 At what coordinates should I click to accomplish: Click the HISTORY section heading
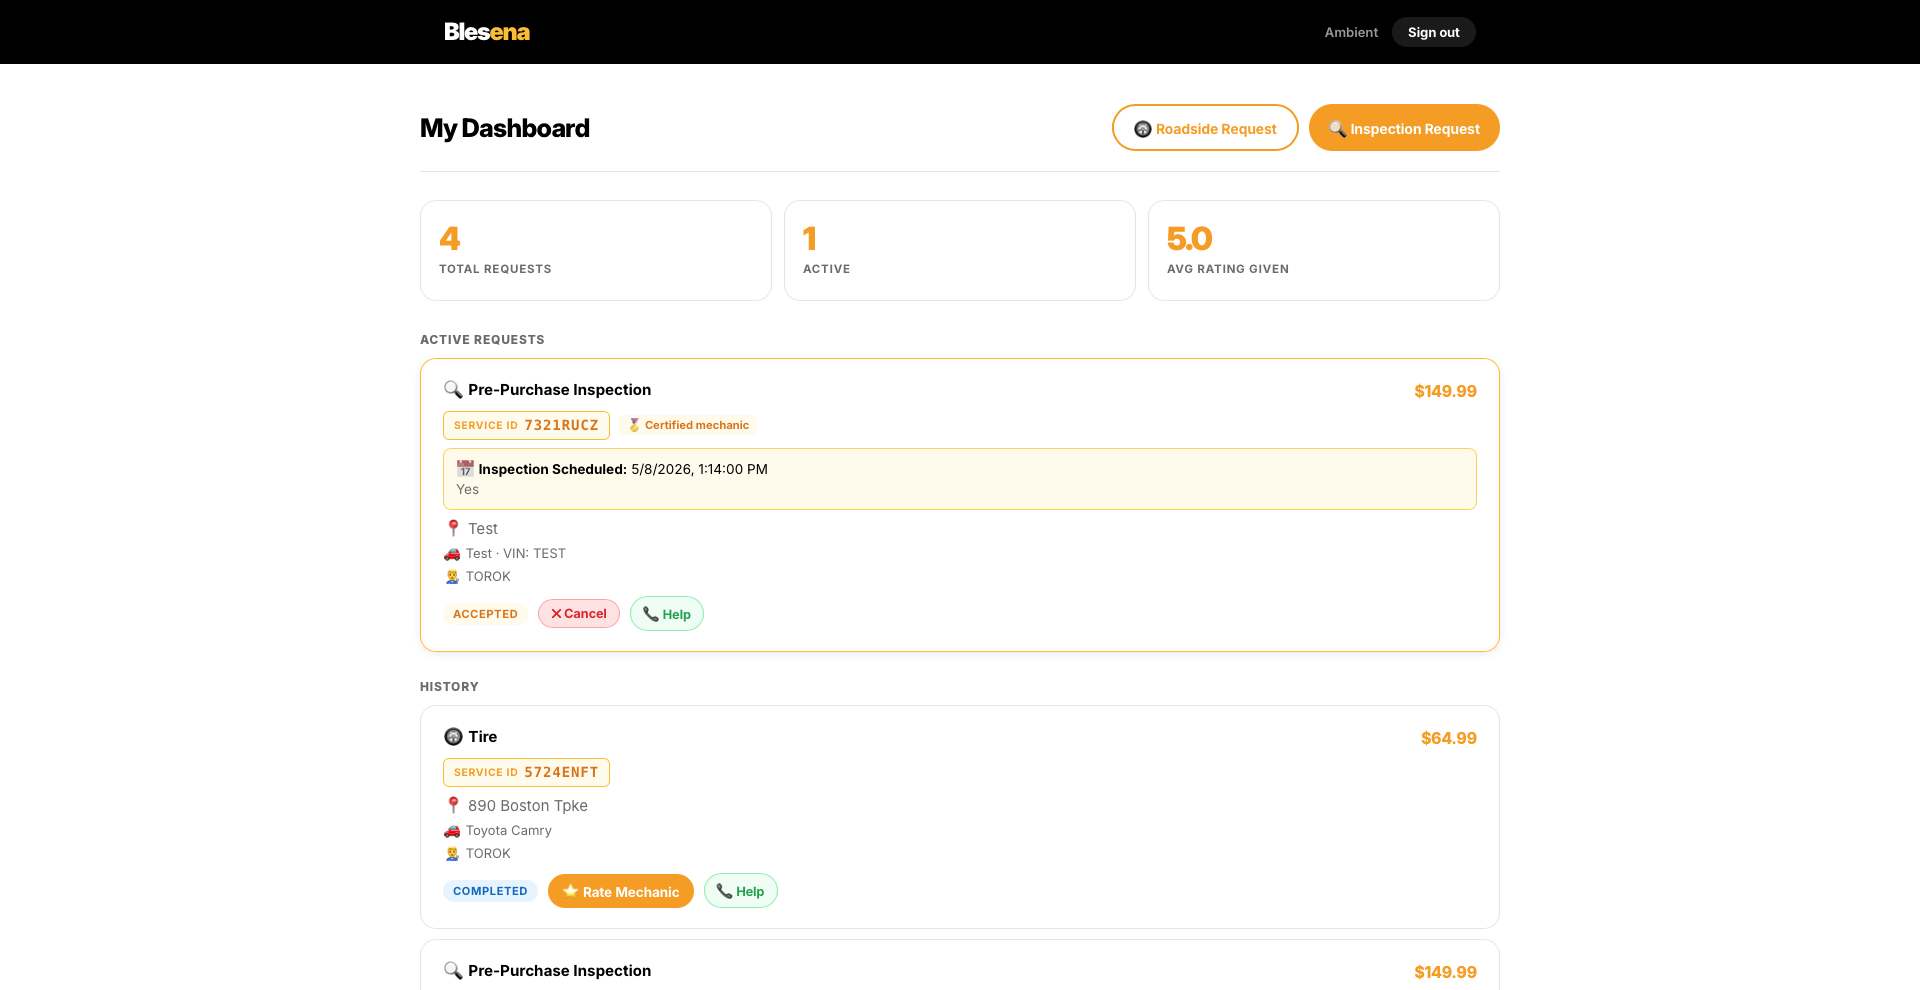pos(449,687)
